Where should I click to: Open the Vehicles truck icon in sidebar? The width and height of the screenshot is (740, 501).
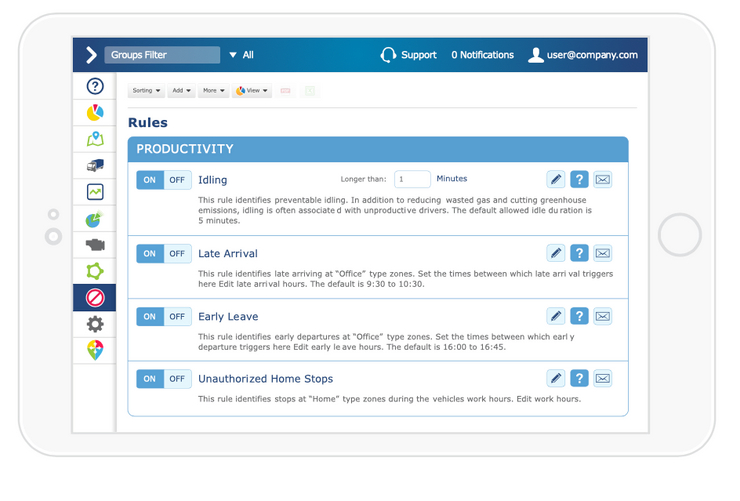(95, 165)
